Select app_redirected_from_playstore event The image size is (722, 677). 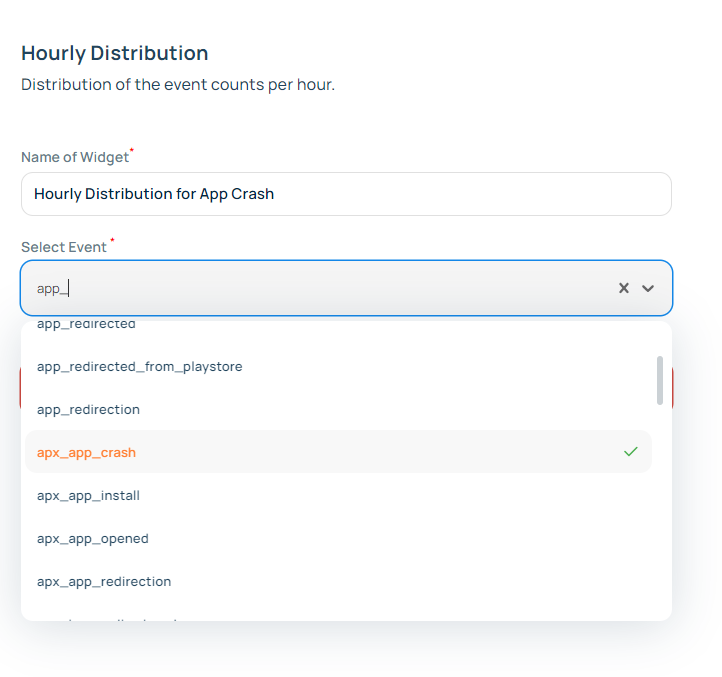coord(139,366)
